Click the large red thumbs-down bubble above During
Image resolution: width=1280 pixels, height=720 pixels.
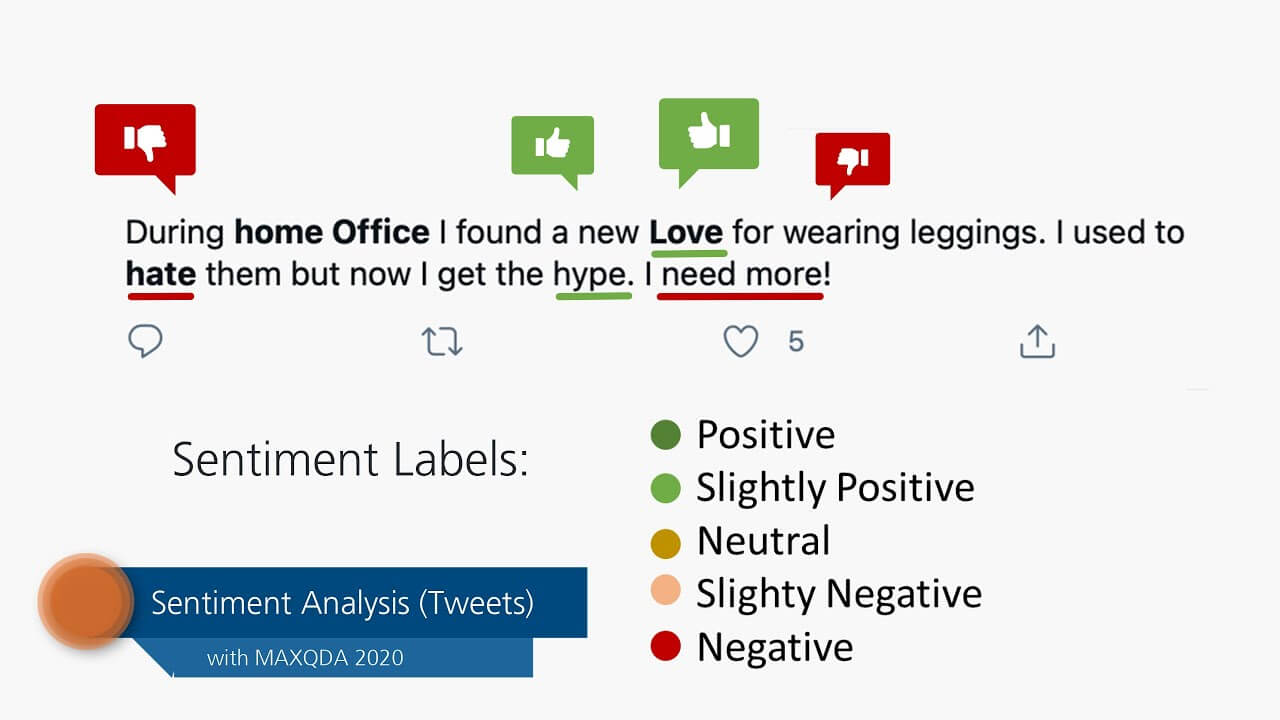click(x=145, y=148)
